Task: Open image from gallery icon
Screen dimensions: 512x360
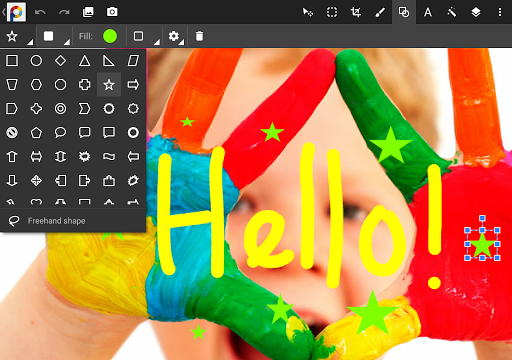Action: 88,12
